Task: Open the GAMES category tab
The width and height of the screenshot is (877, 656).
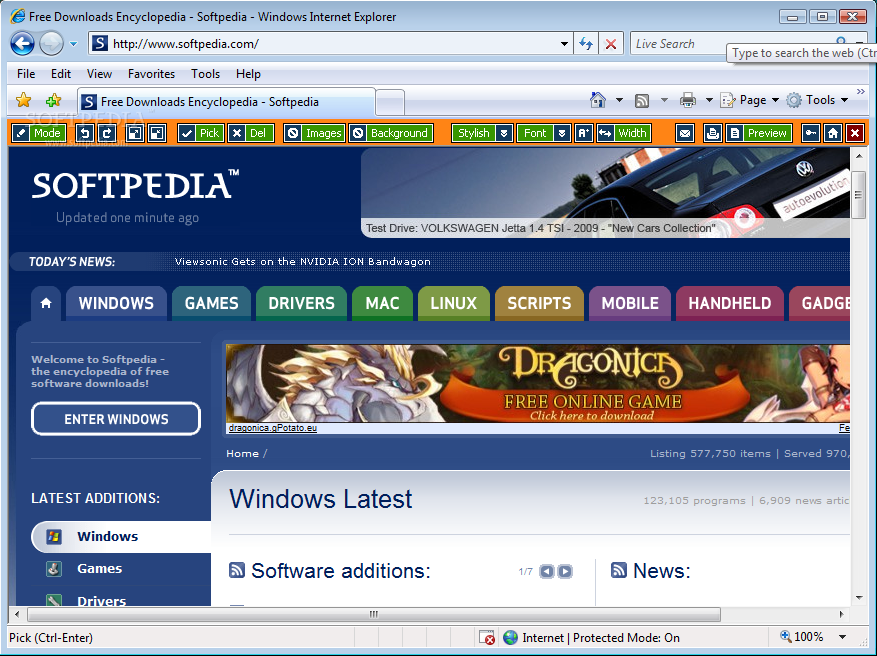Action: click(211, 303)
